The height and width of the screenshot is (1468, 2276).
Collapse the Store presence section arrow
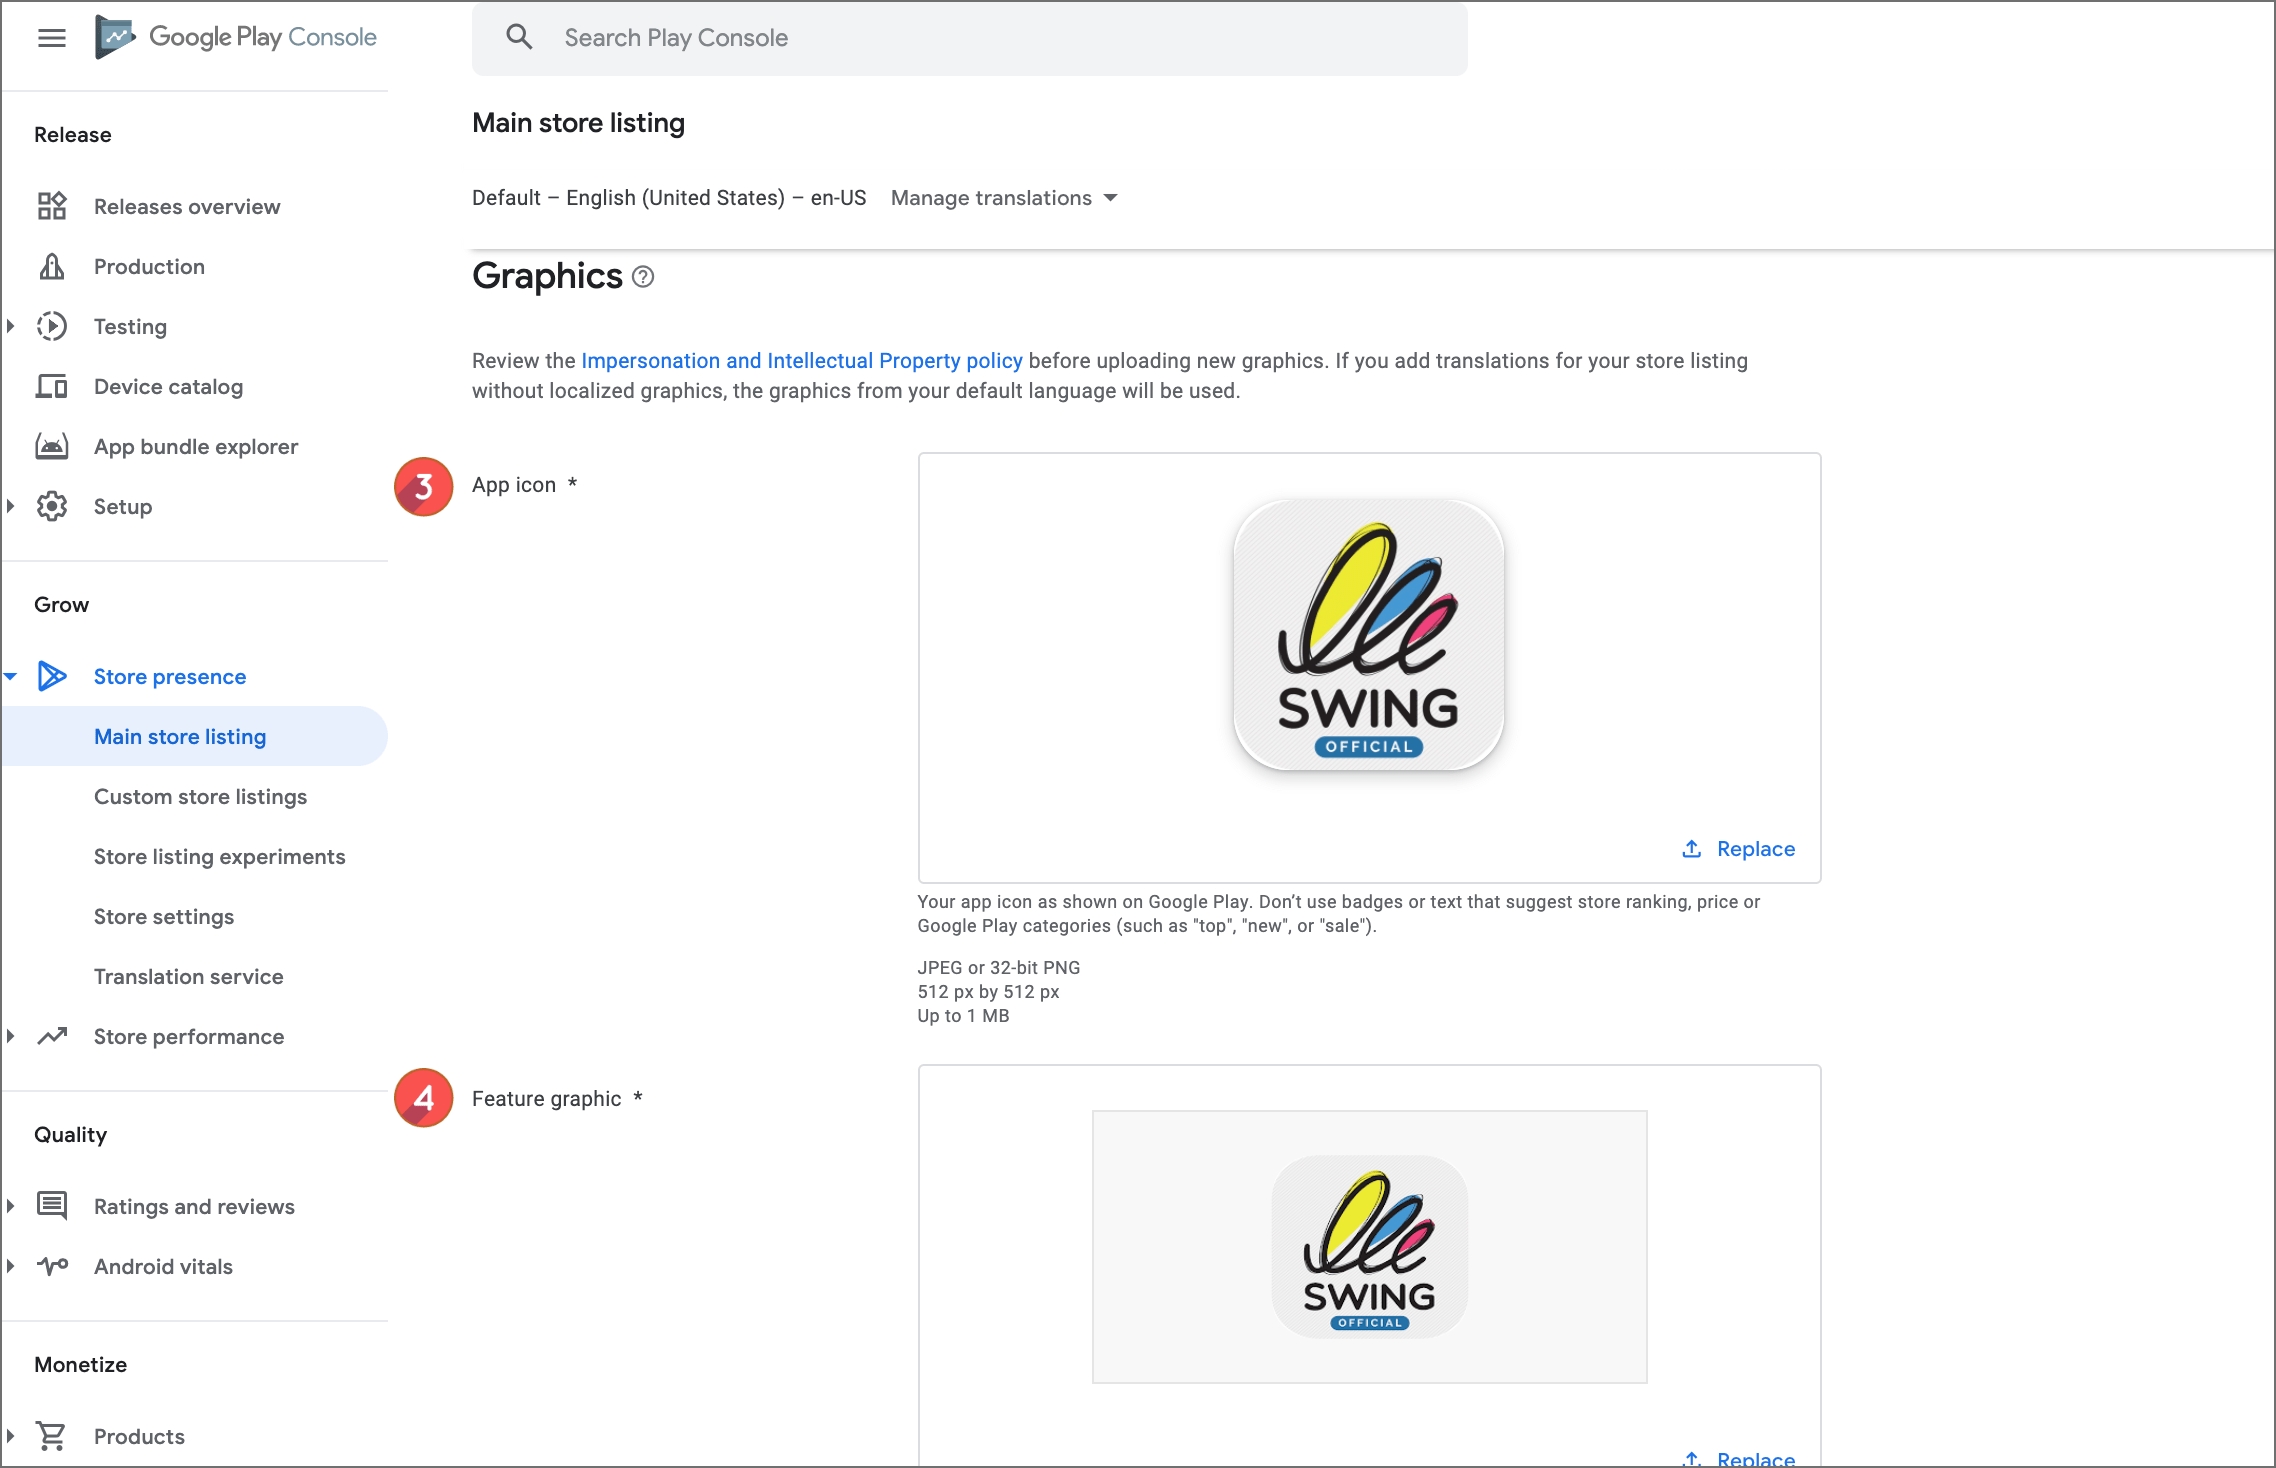pos(11,676)
